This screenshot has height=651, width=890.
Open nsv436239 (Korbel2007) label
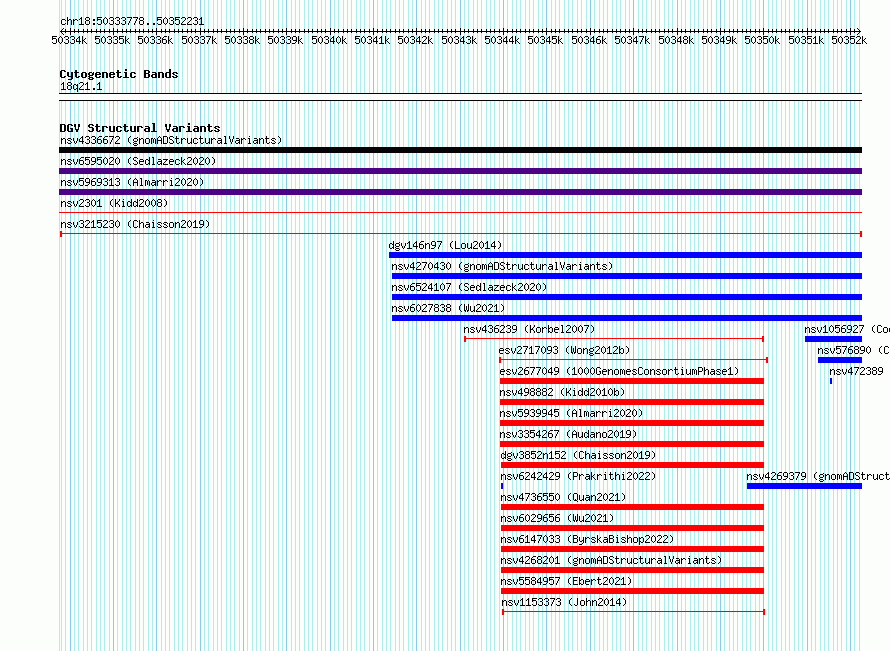pos(529,329)
